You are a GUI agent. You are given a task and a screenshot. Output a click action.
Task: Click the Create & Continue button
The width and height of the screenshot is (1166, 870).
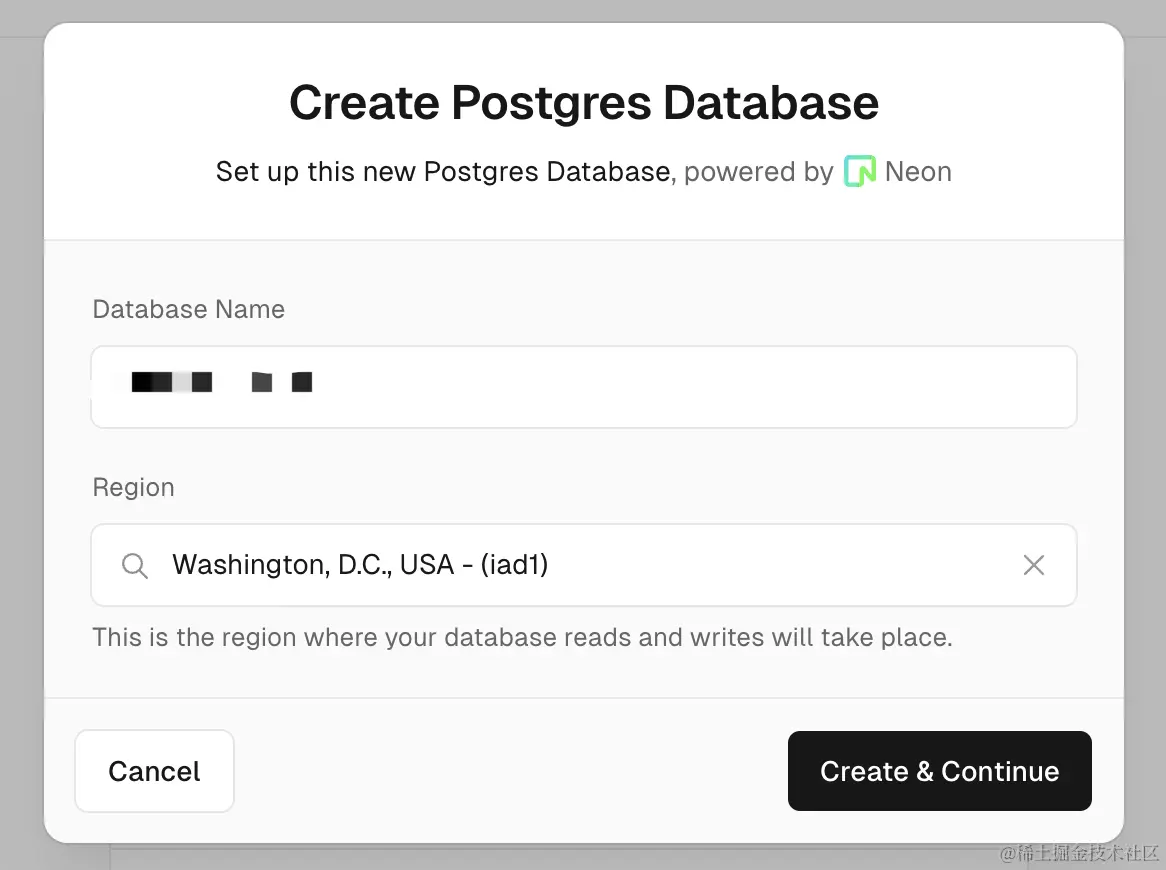tap(939, 771)
